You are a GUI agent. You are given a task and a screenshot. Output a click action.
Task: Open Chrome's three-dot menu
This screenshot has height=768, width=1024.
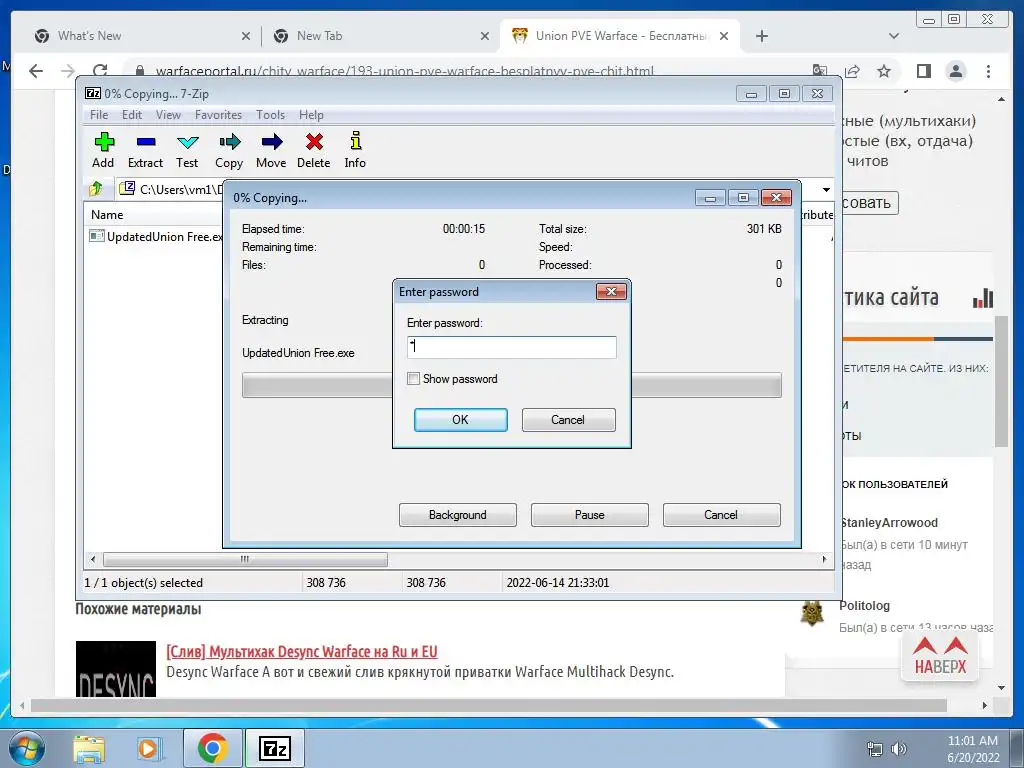click(988, 71)
